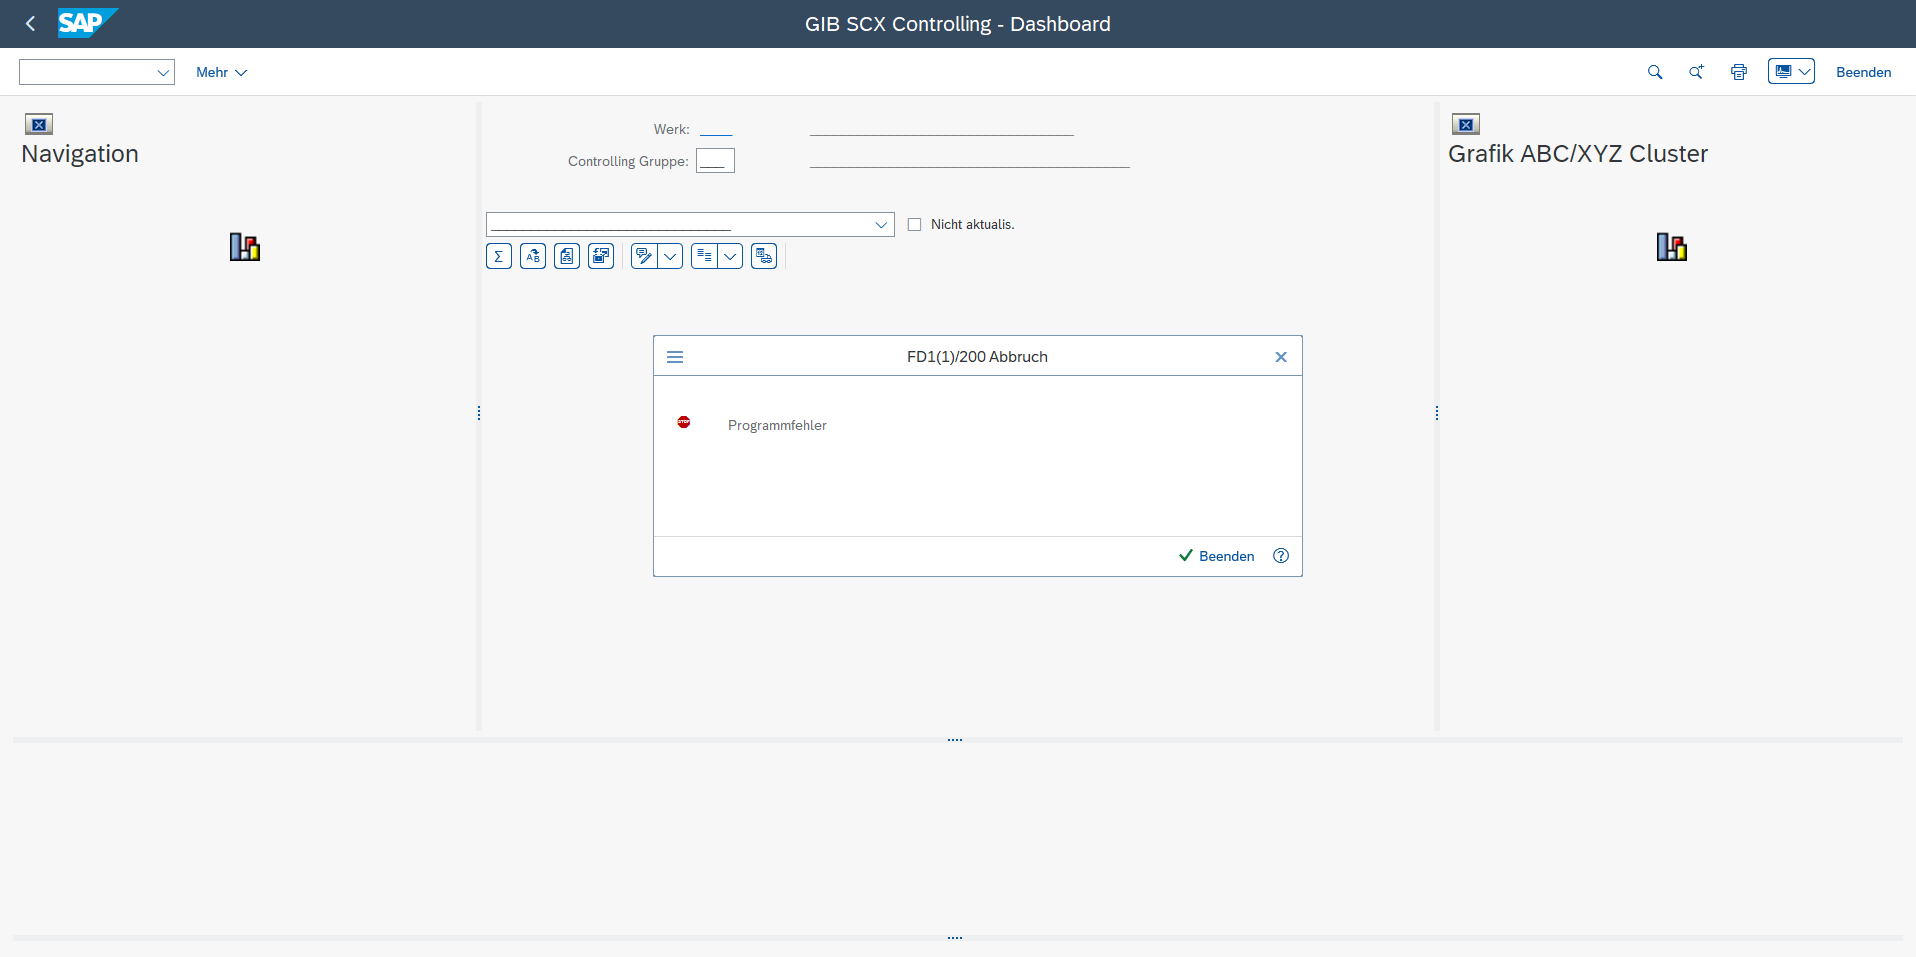Click Beenden in the error dialog

(x=1216, y=556)
